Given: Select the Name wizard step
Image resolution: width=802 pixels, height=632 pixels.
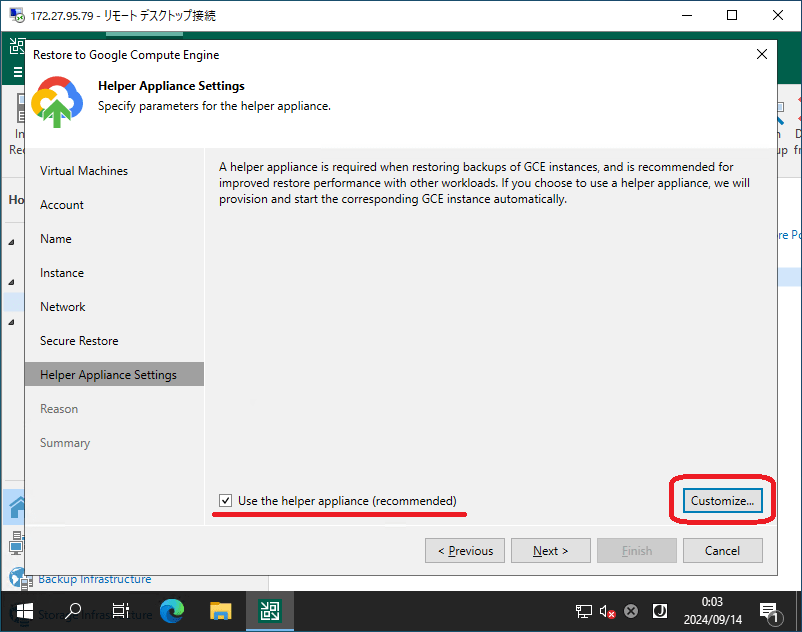Looking at the screenshot, I should pos(56,239).
